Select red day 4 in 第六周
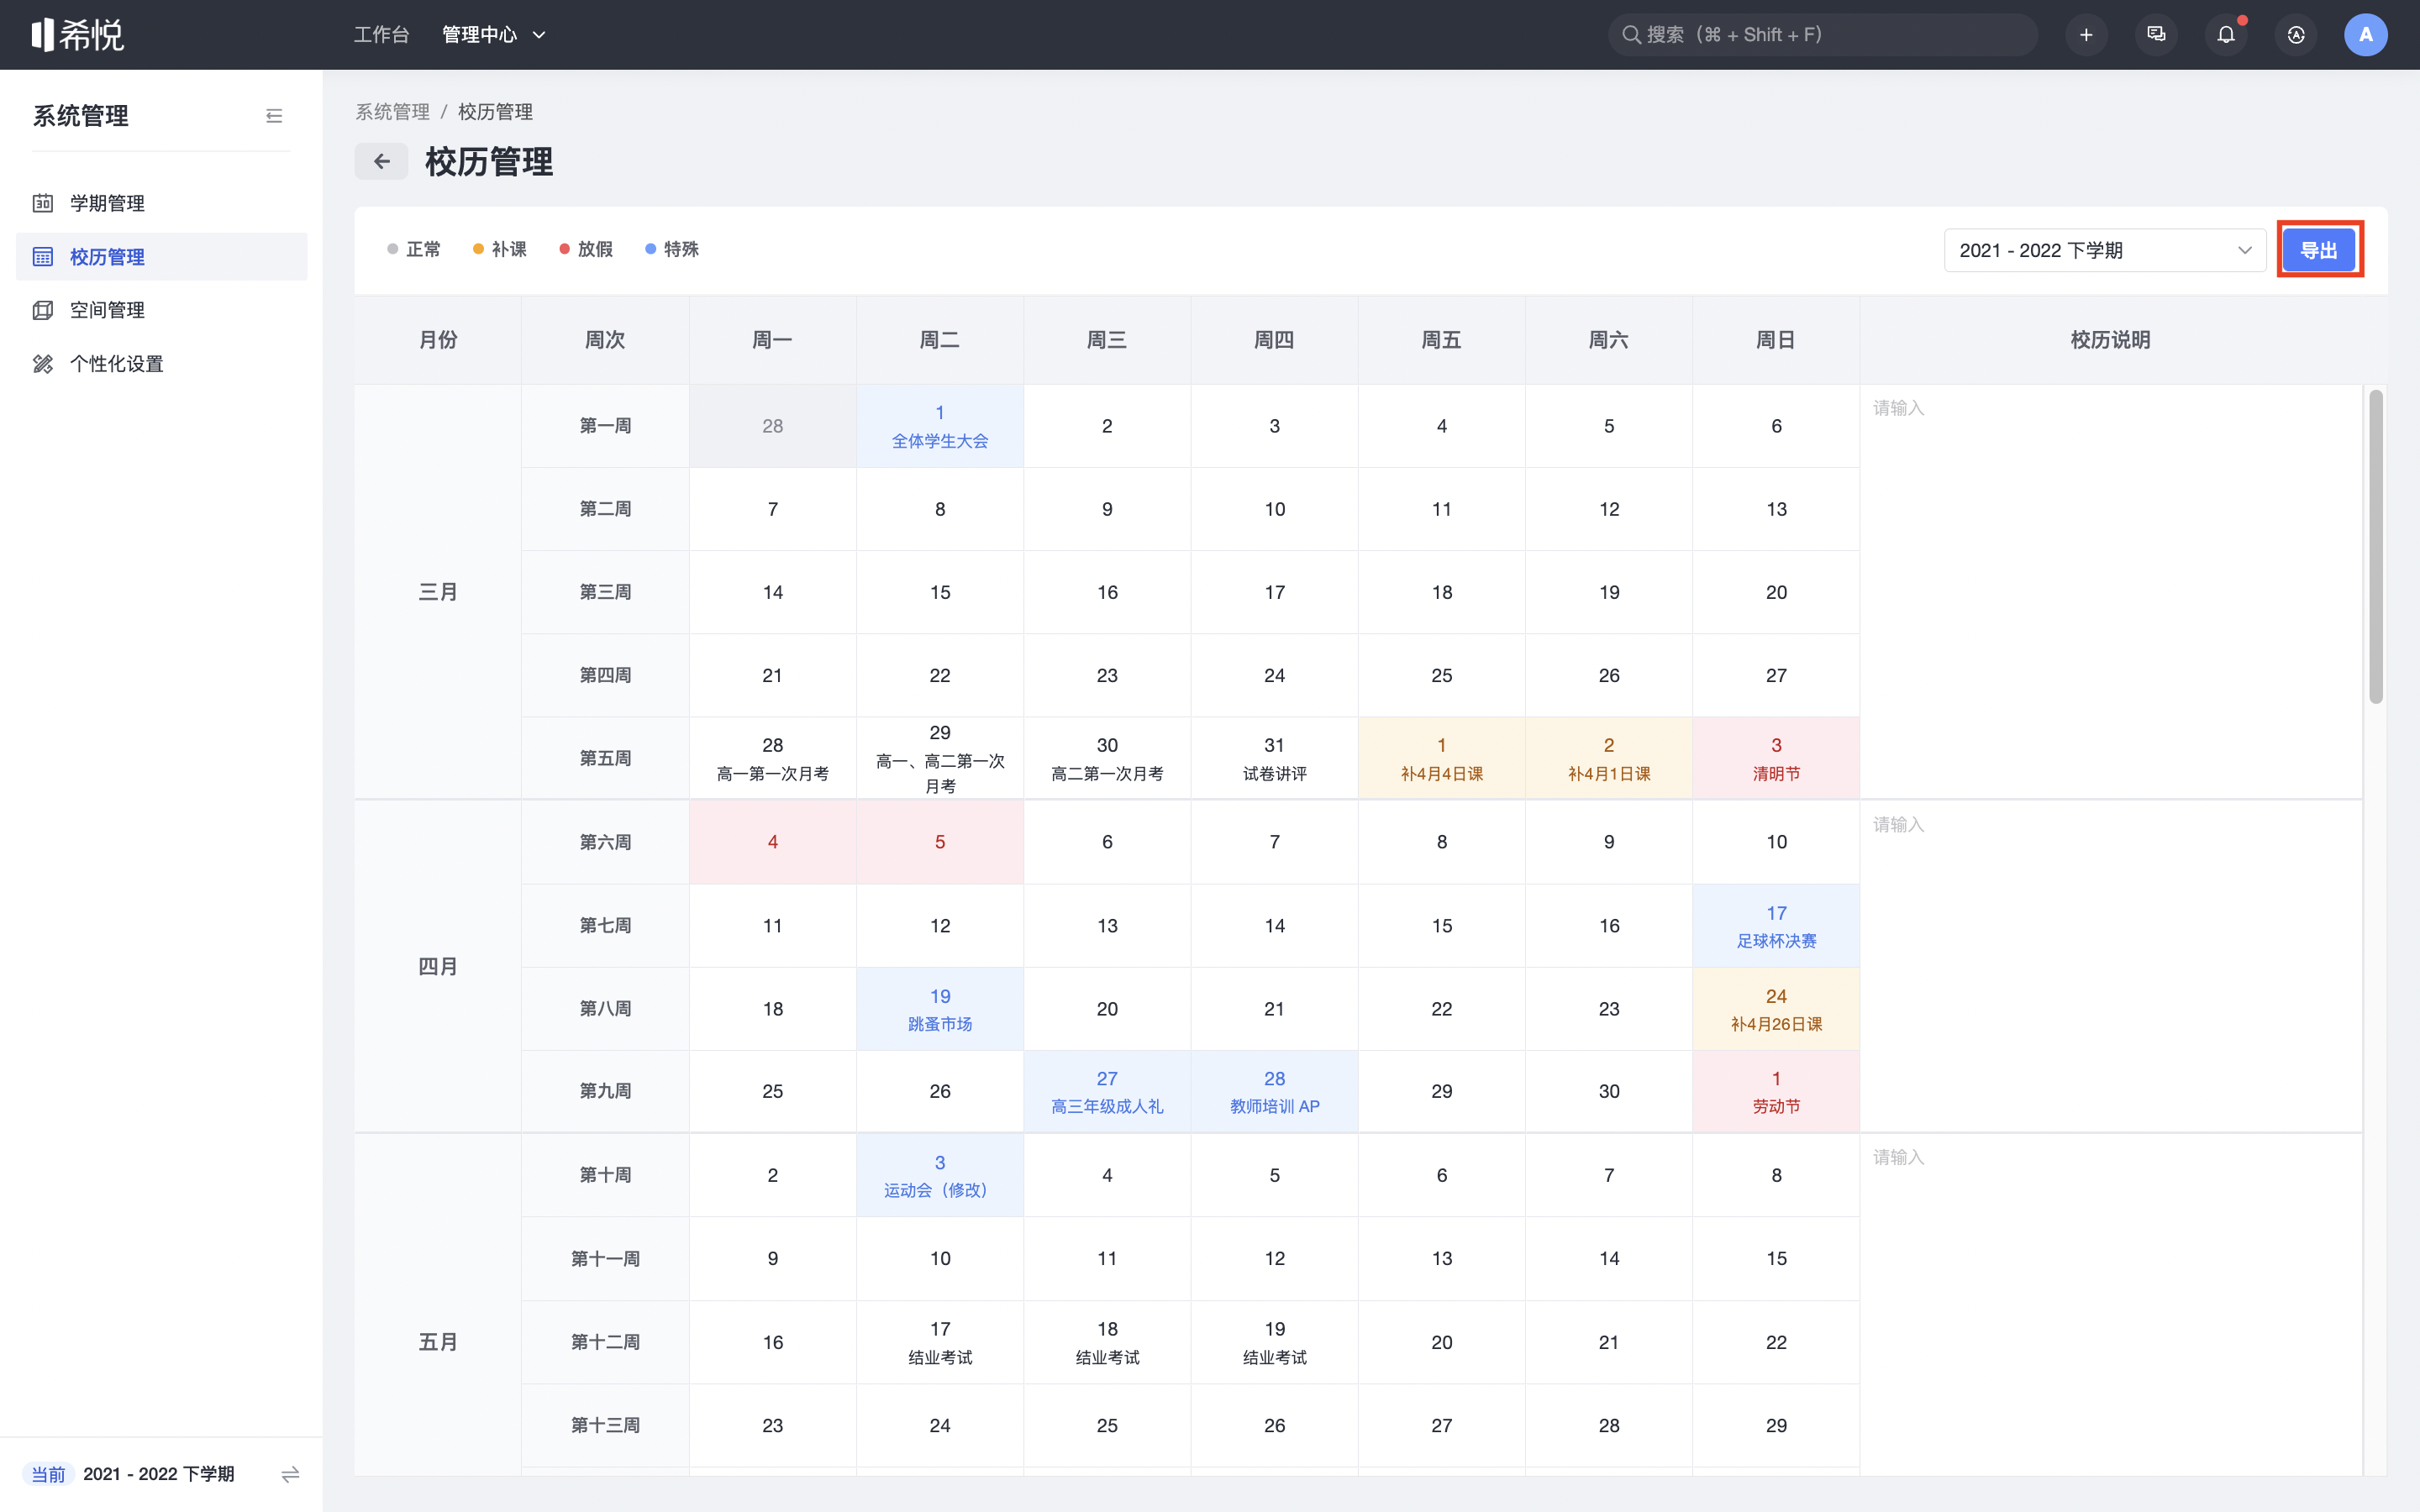This screenshot has width=2420, height=1512. coord(773,842)
